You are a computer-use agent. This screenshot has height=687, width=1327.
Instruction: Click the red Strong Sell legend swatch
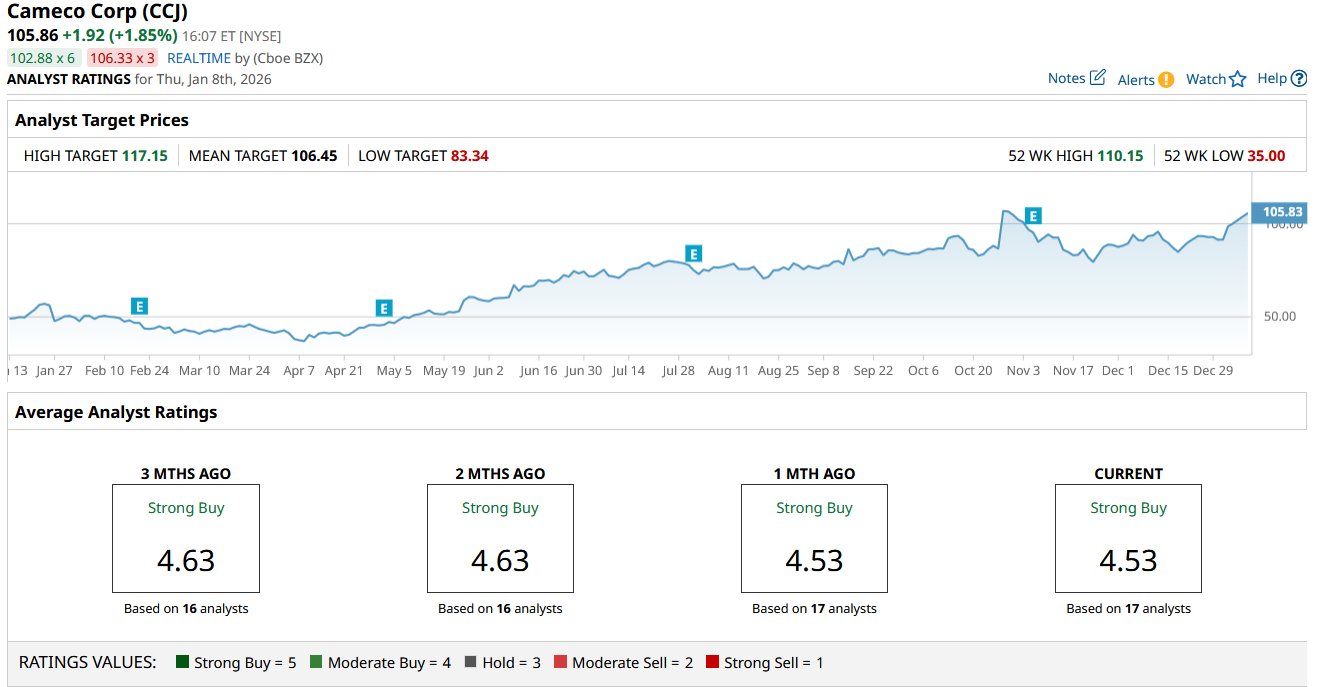tap(712, 662)
